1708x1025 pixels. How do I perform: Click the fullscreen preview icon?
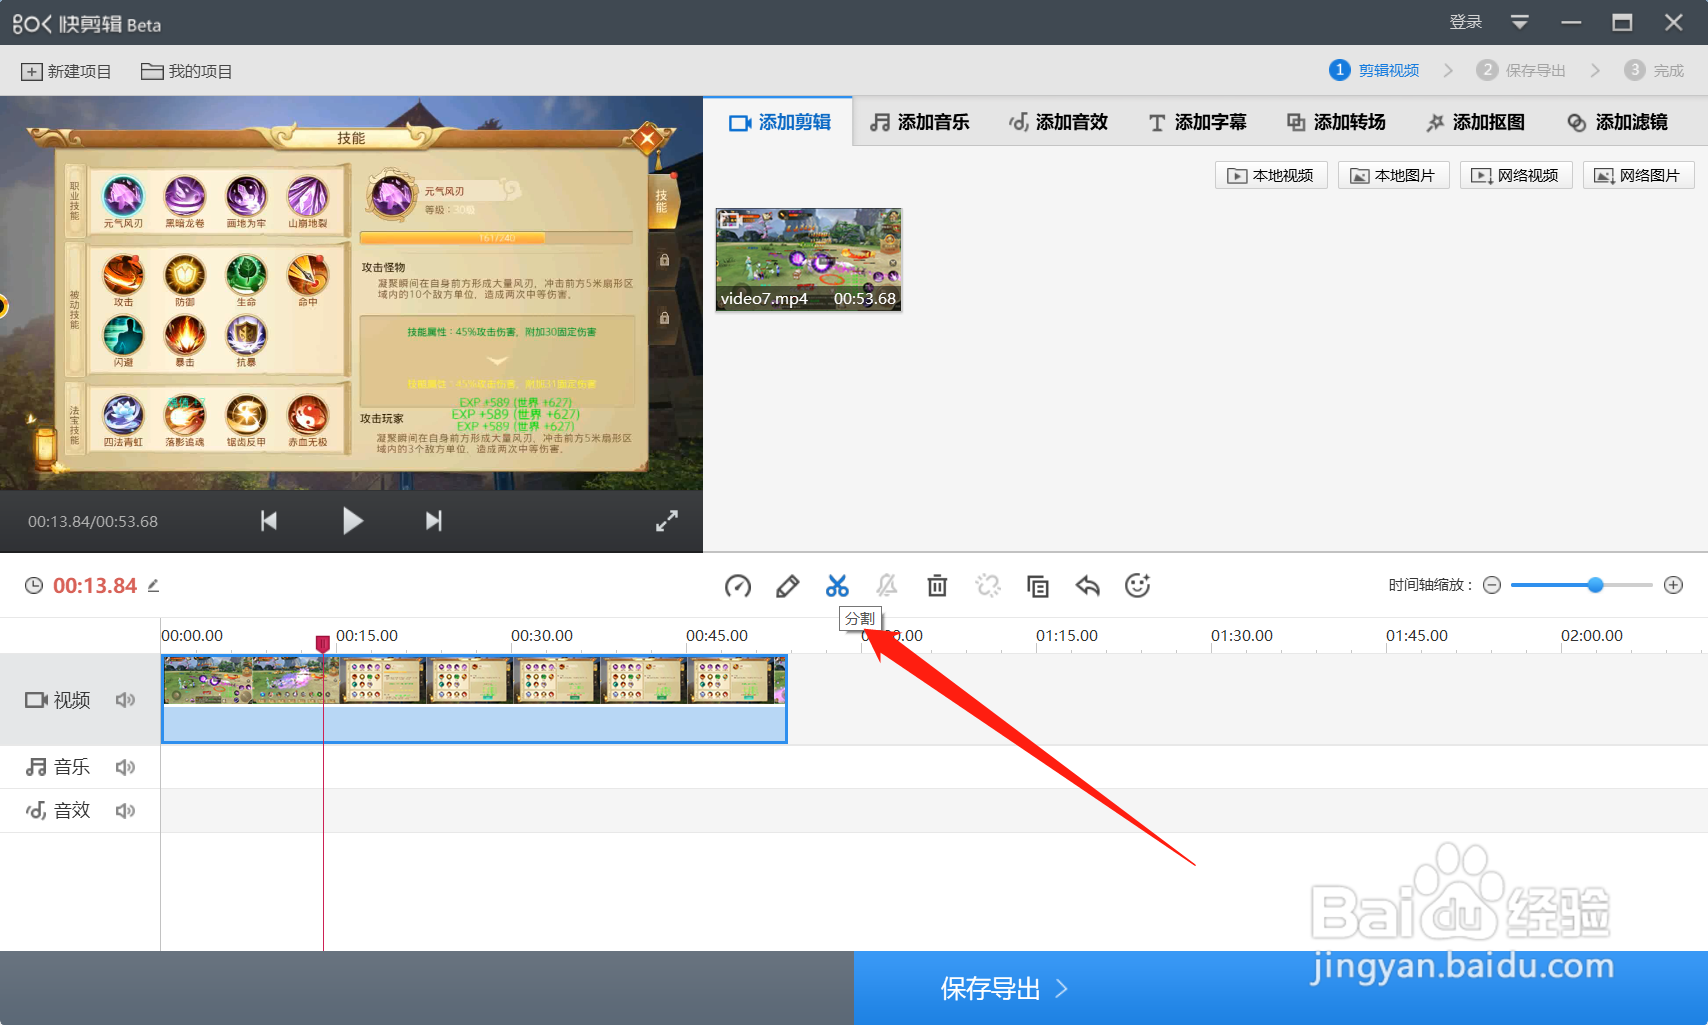[667, 520]
